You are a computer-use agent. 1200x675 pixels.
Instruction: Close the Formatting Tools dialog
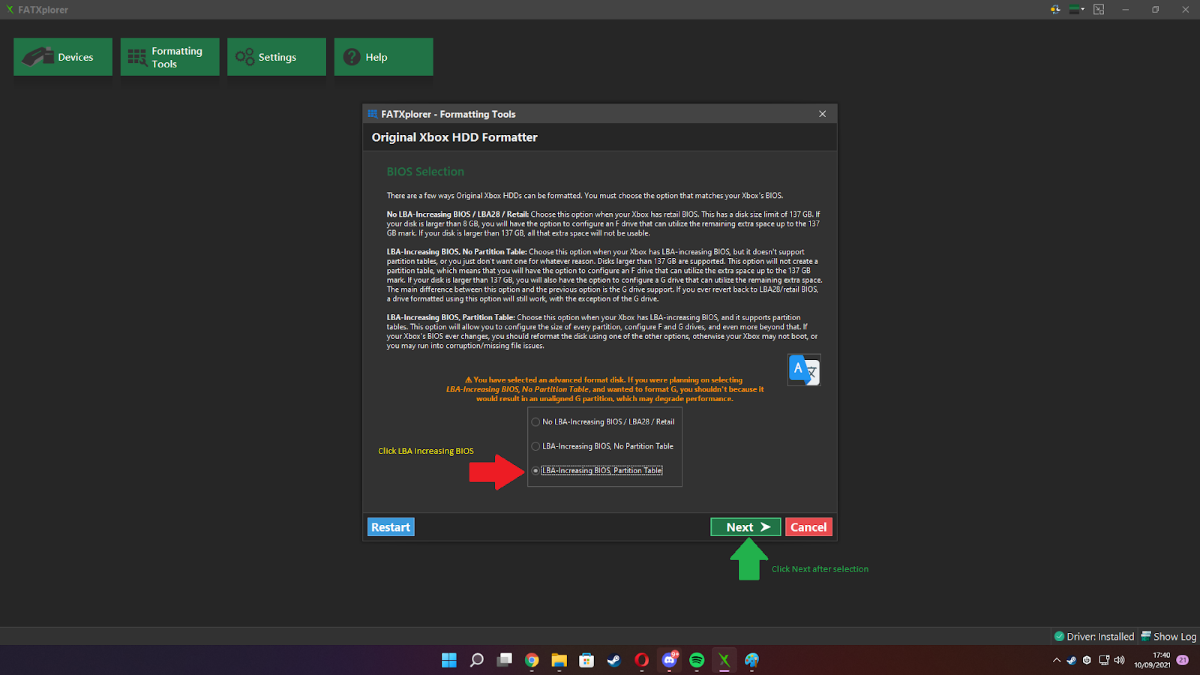[x=822, y=114]
